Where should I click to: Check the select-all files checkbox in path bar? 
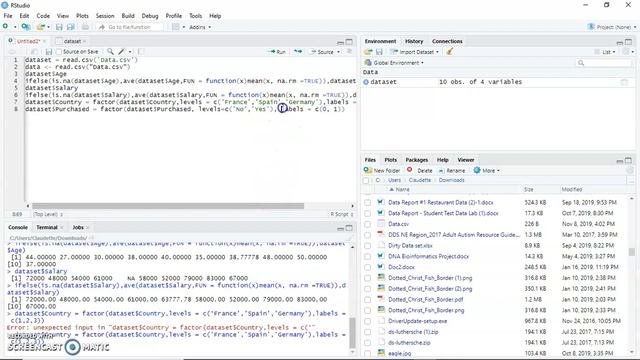[x=366, y=180]
